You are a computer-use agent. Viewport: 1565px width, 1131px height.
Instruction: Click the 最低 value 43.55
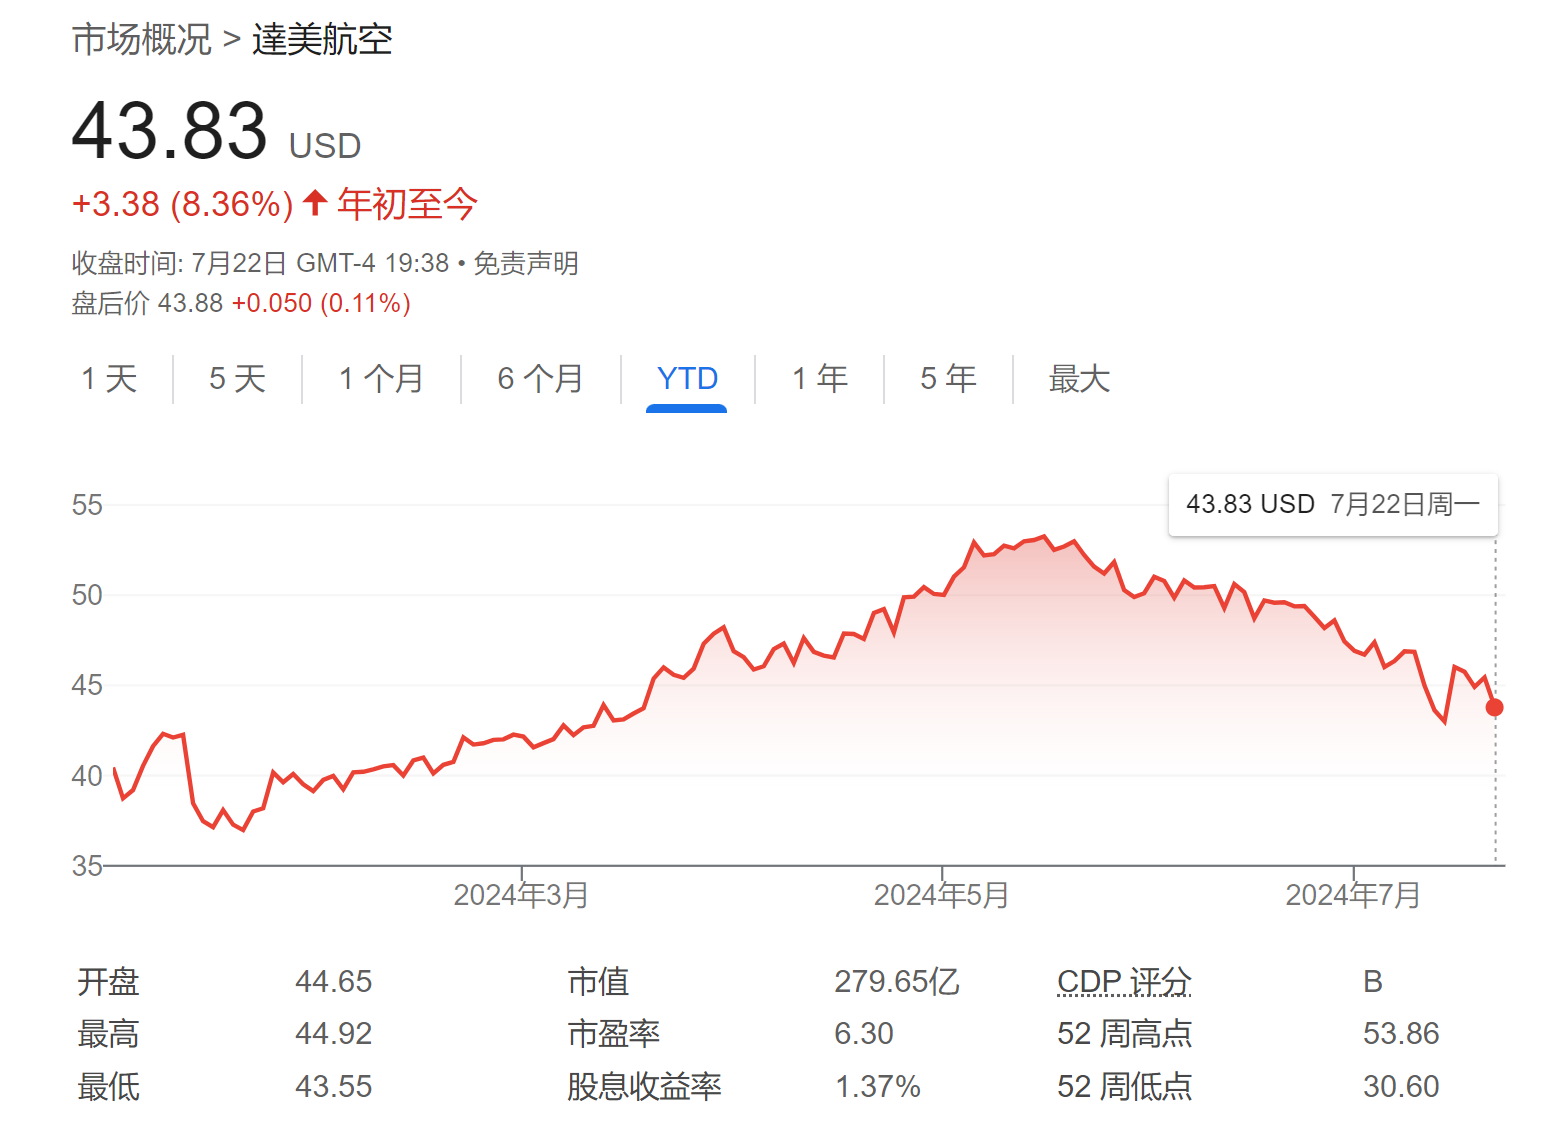pos(334,1086)
